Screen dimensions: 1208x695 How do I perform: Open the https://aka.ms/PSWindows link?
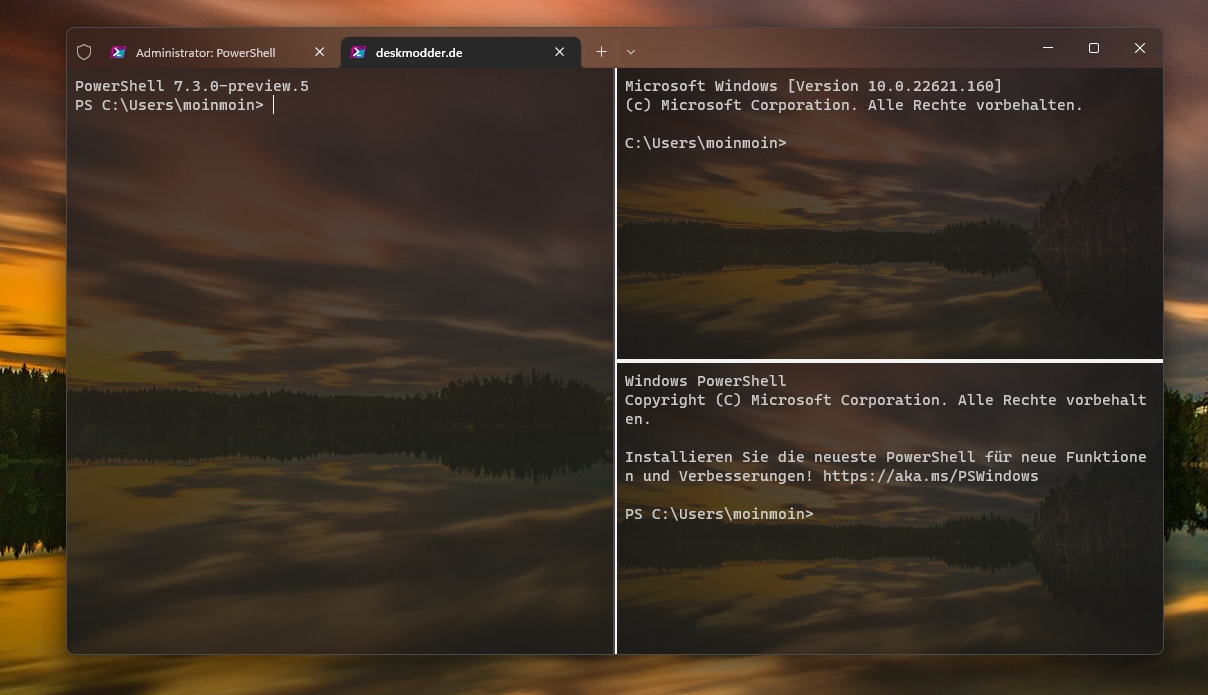tap(931, 476)
